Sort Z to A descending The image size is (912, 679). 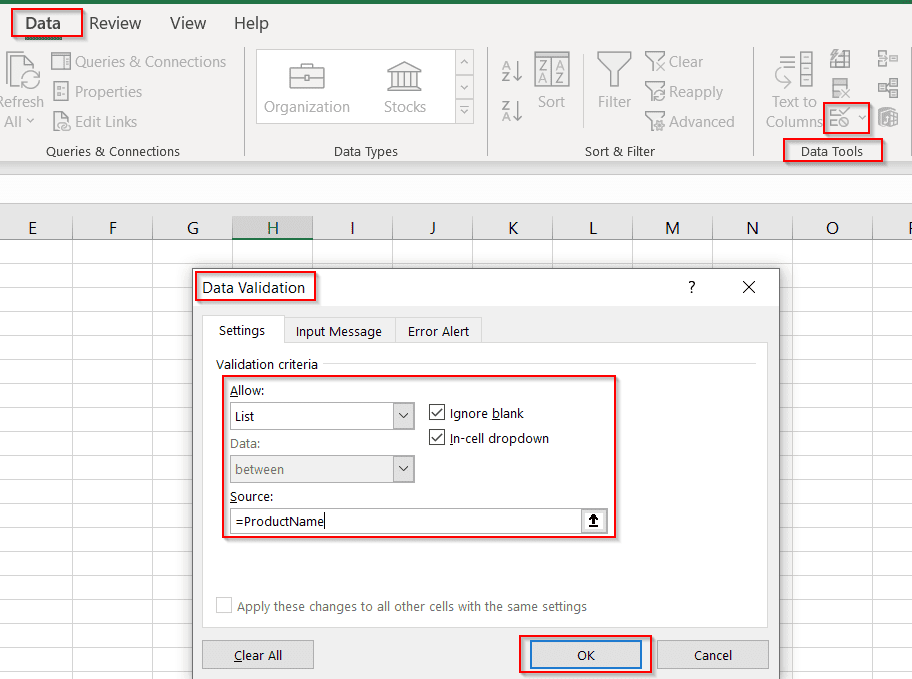tap(512, 111)
